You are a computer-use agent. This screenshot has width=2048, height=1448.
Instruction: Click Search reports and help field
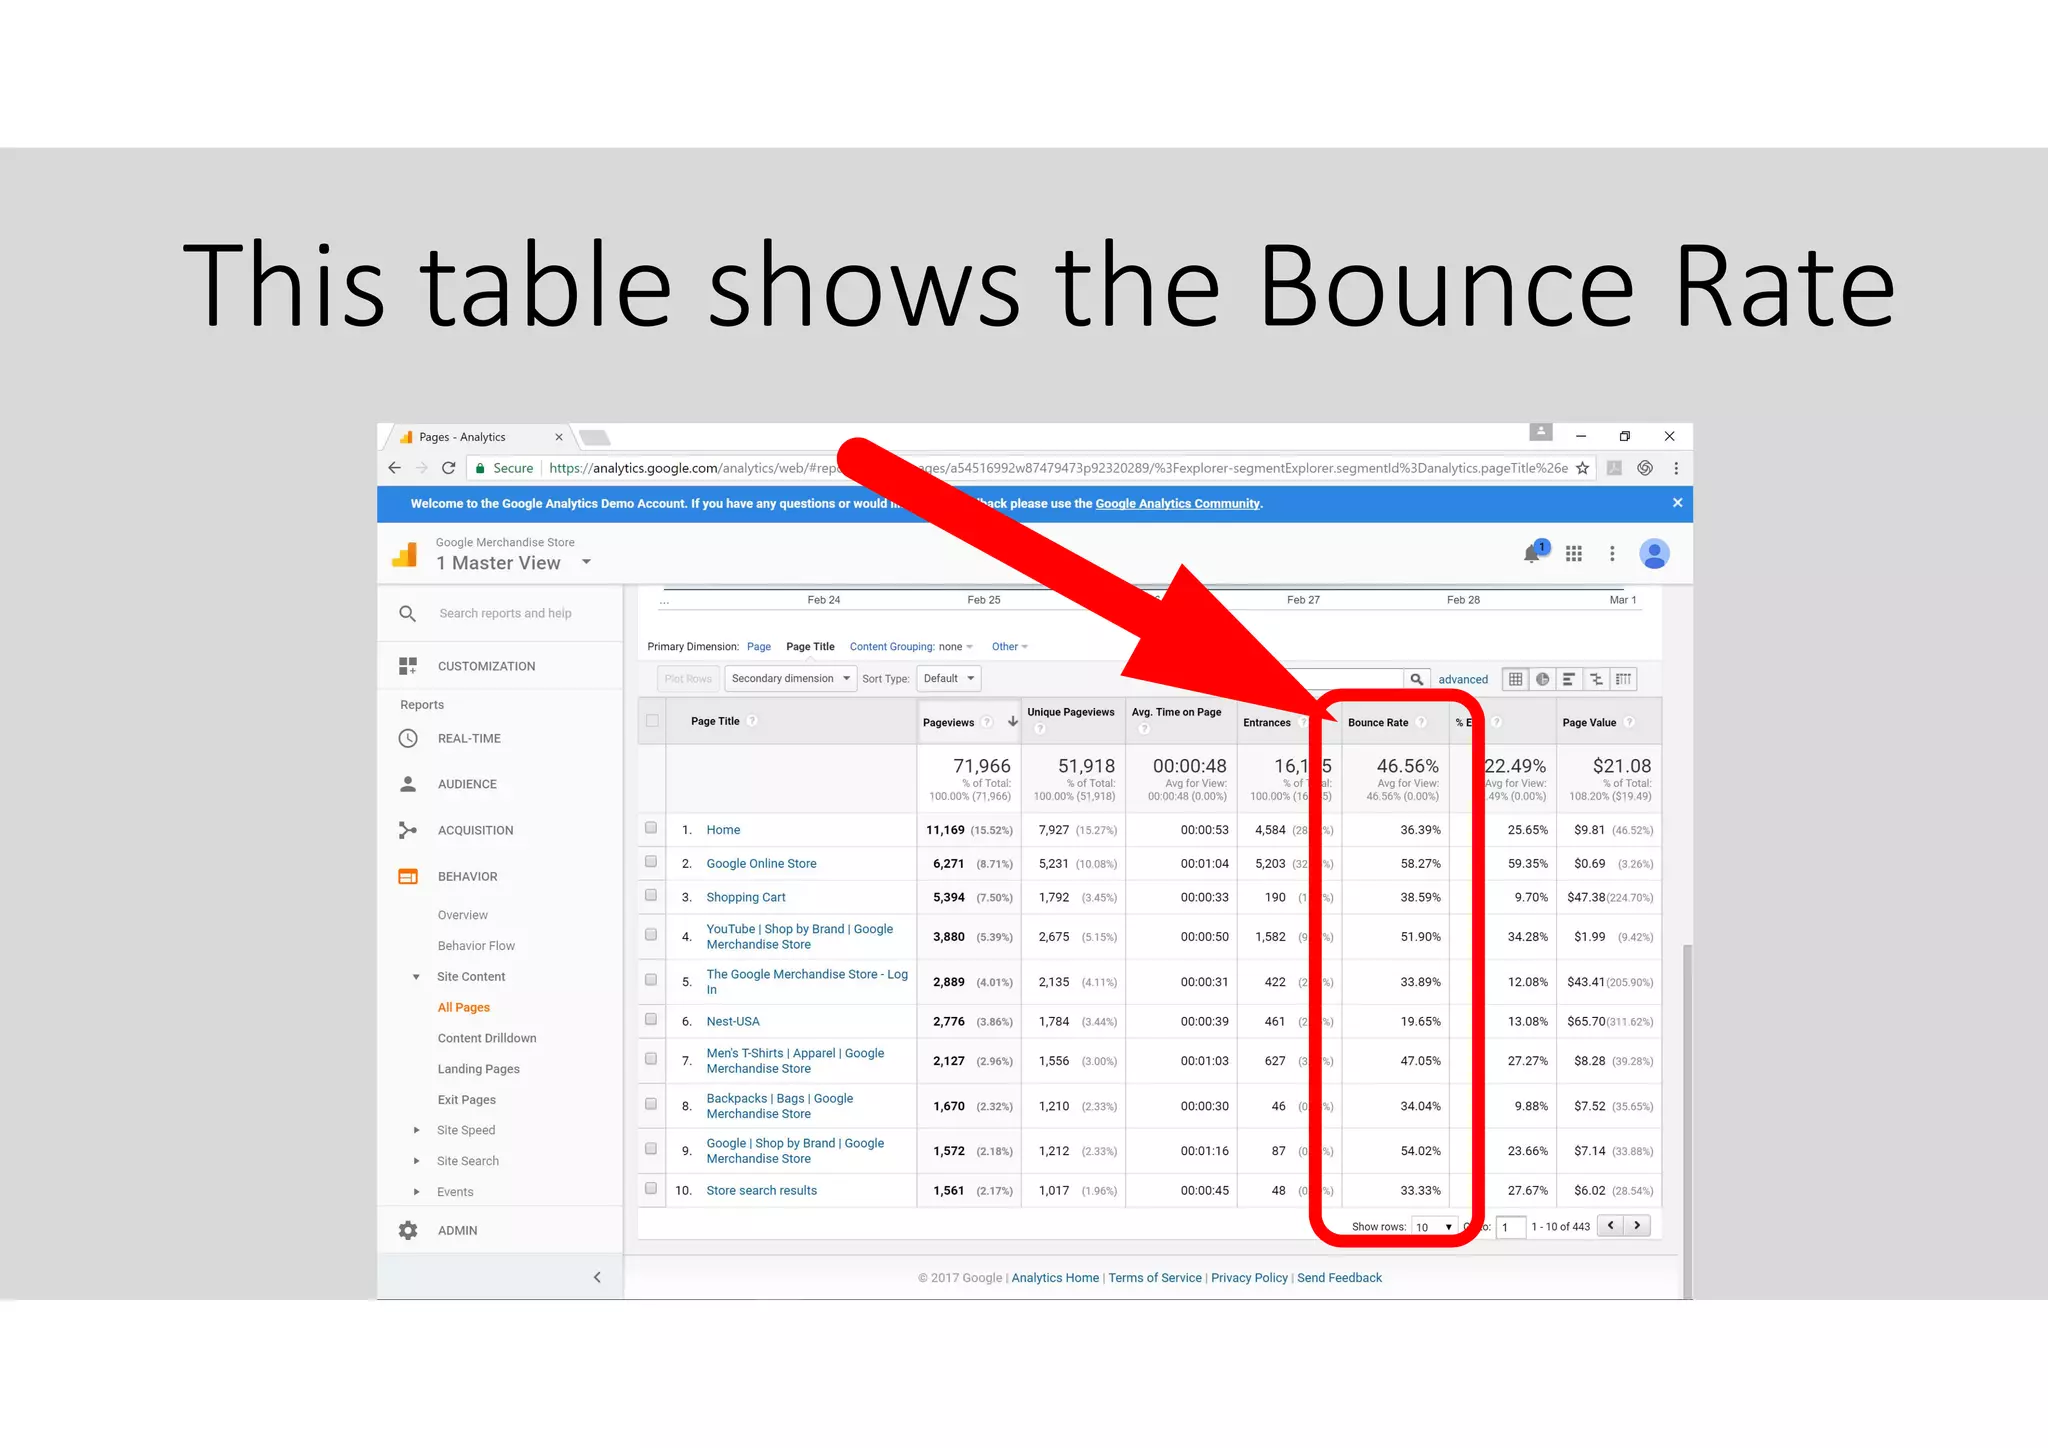pos(505,613)
